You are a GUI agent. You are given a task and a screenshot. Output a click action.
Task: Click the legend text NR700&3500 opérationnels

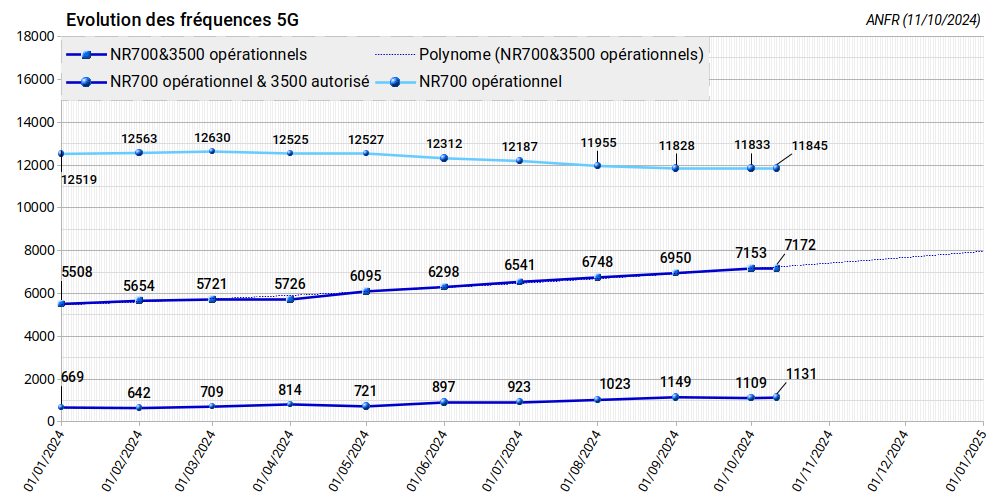point(209,55)
